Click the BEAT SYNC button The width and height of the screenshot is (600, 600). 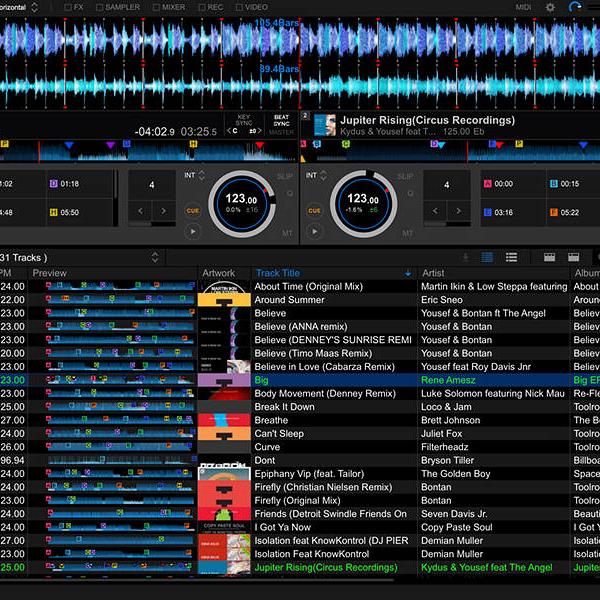281,124
